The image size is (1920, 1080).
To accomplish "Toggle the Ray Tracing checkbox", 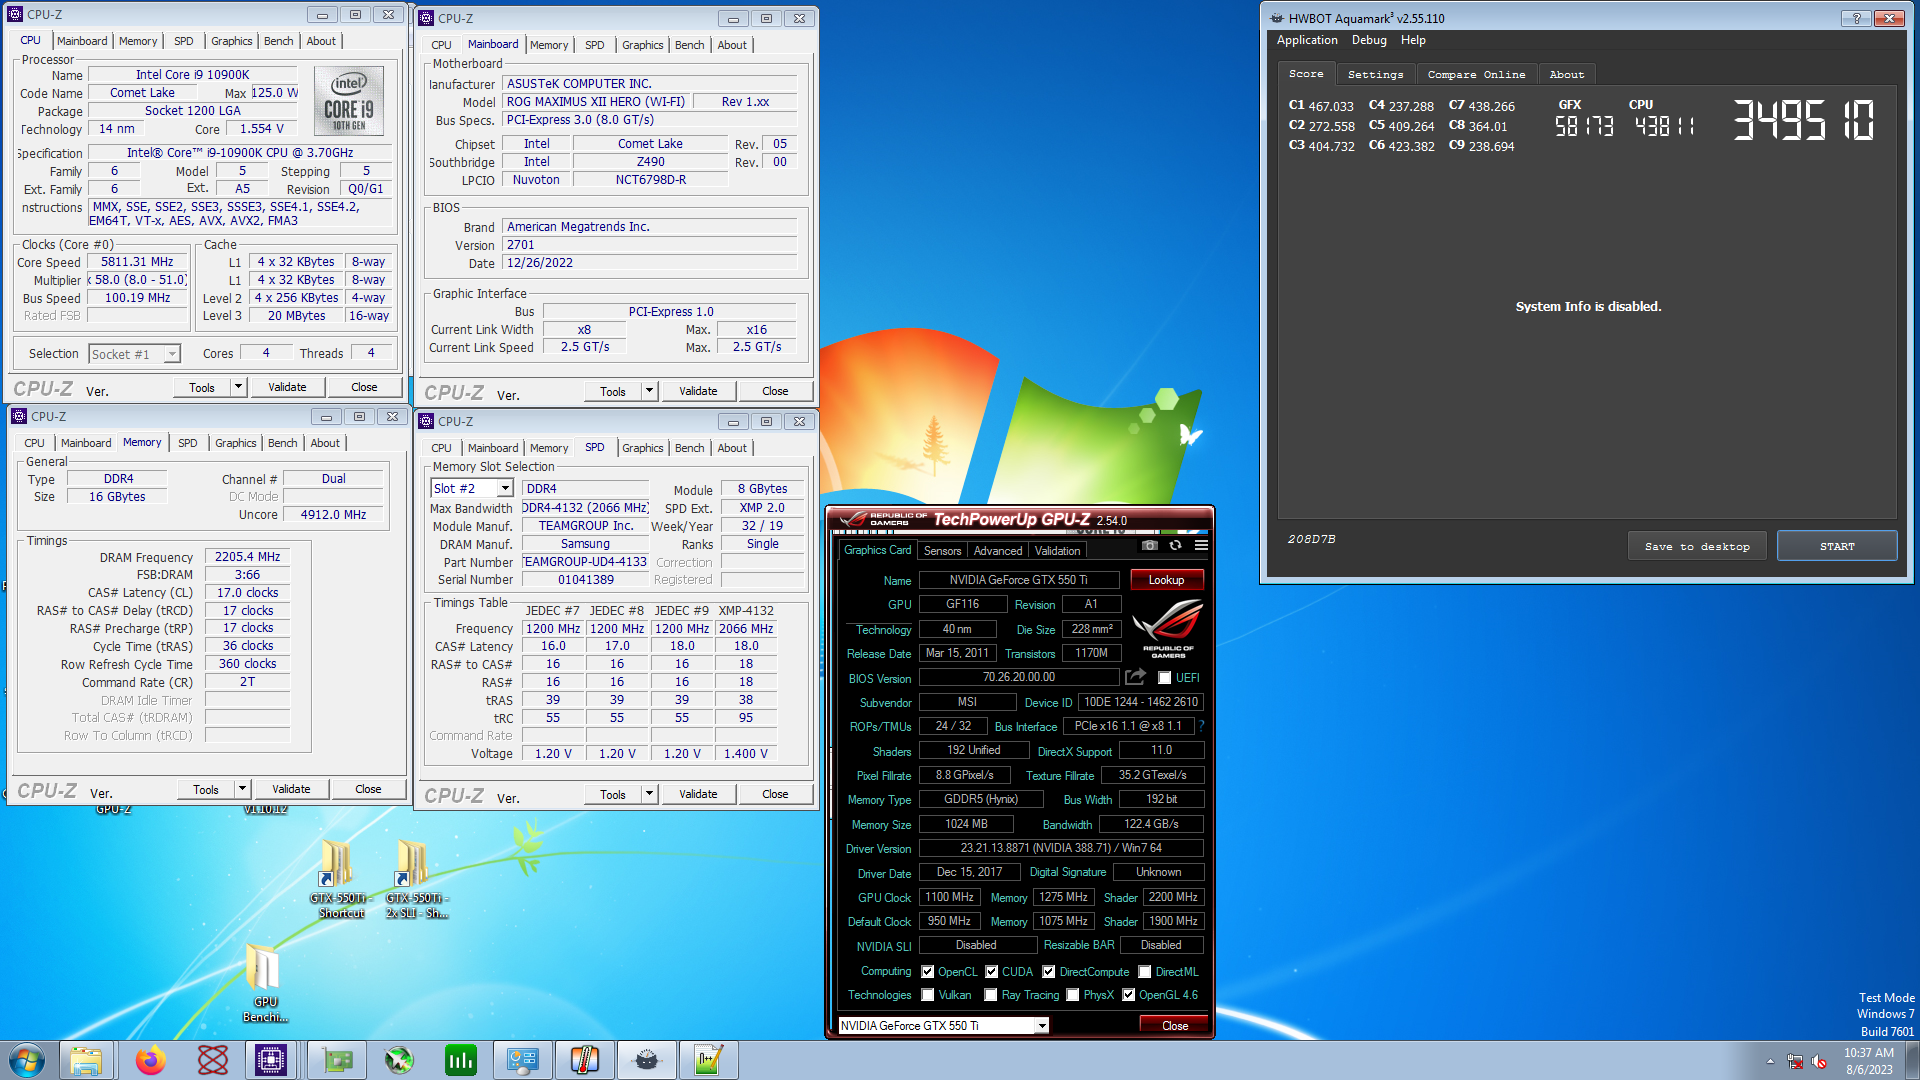I will (991, 995).
